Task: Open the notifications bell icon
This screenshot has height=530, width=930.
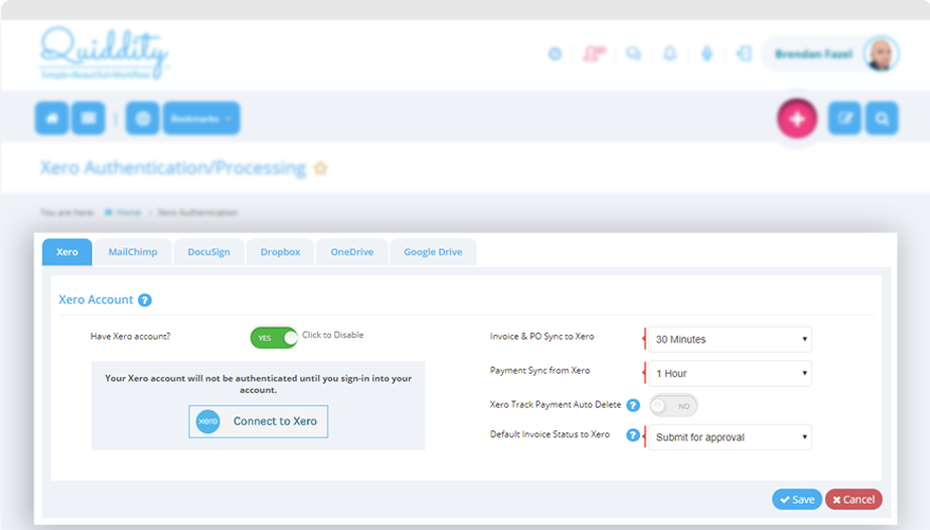Action: (x=670, y=54)
